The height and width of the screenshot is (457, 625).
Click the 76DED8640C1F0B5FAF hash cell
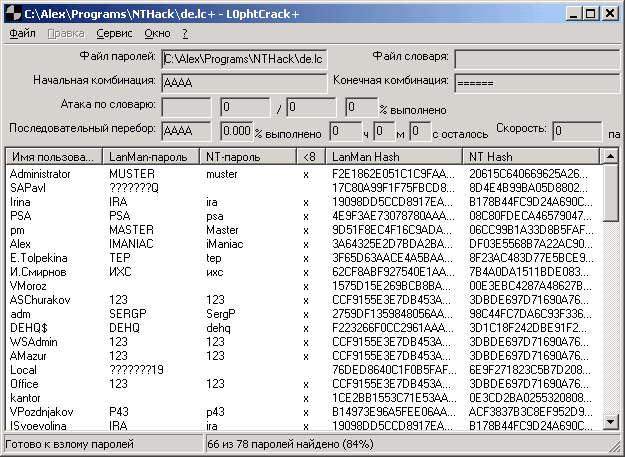click(x=394, y=370)
